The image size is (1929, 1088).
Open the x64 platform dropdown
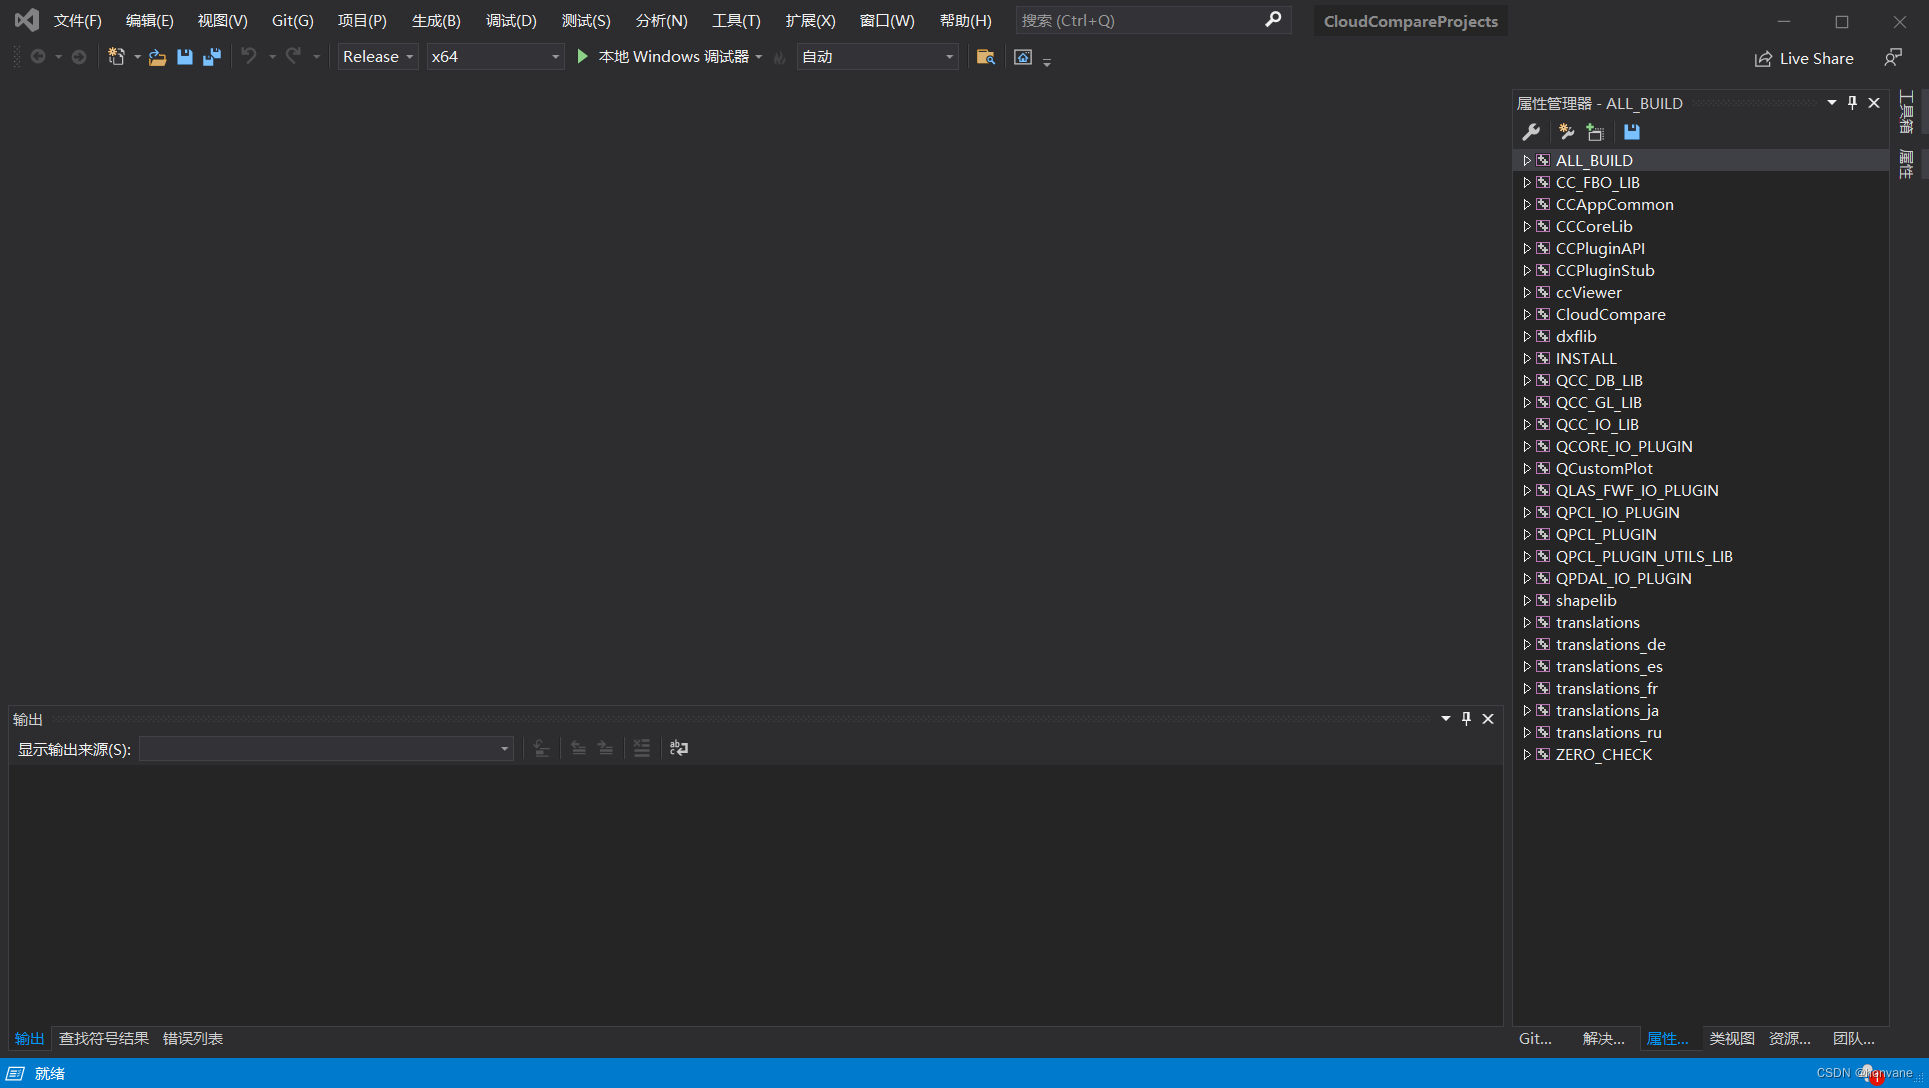point(555,56)
